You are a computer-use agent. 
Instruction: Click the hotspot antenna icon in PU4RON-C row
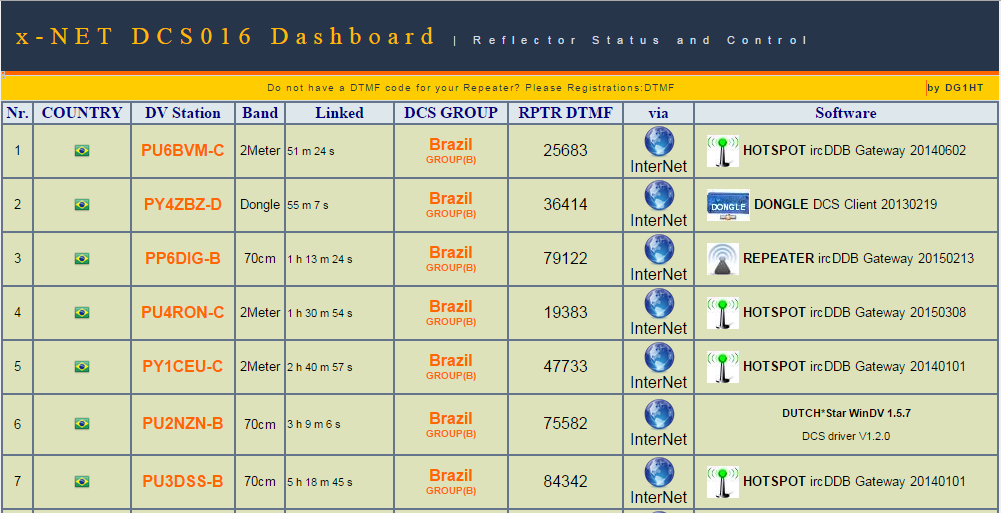pyautogui.click(x=723, y=313)
